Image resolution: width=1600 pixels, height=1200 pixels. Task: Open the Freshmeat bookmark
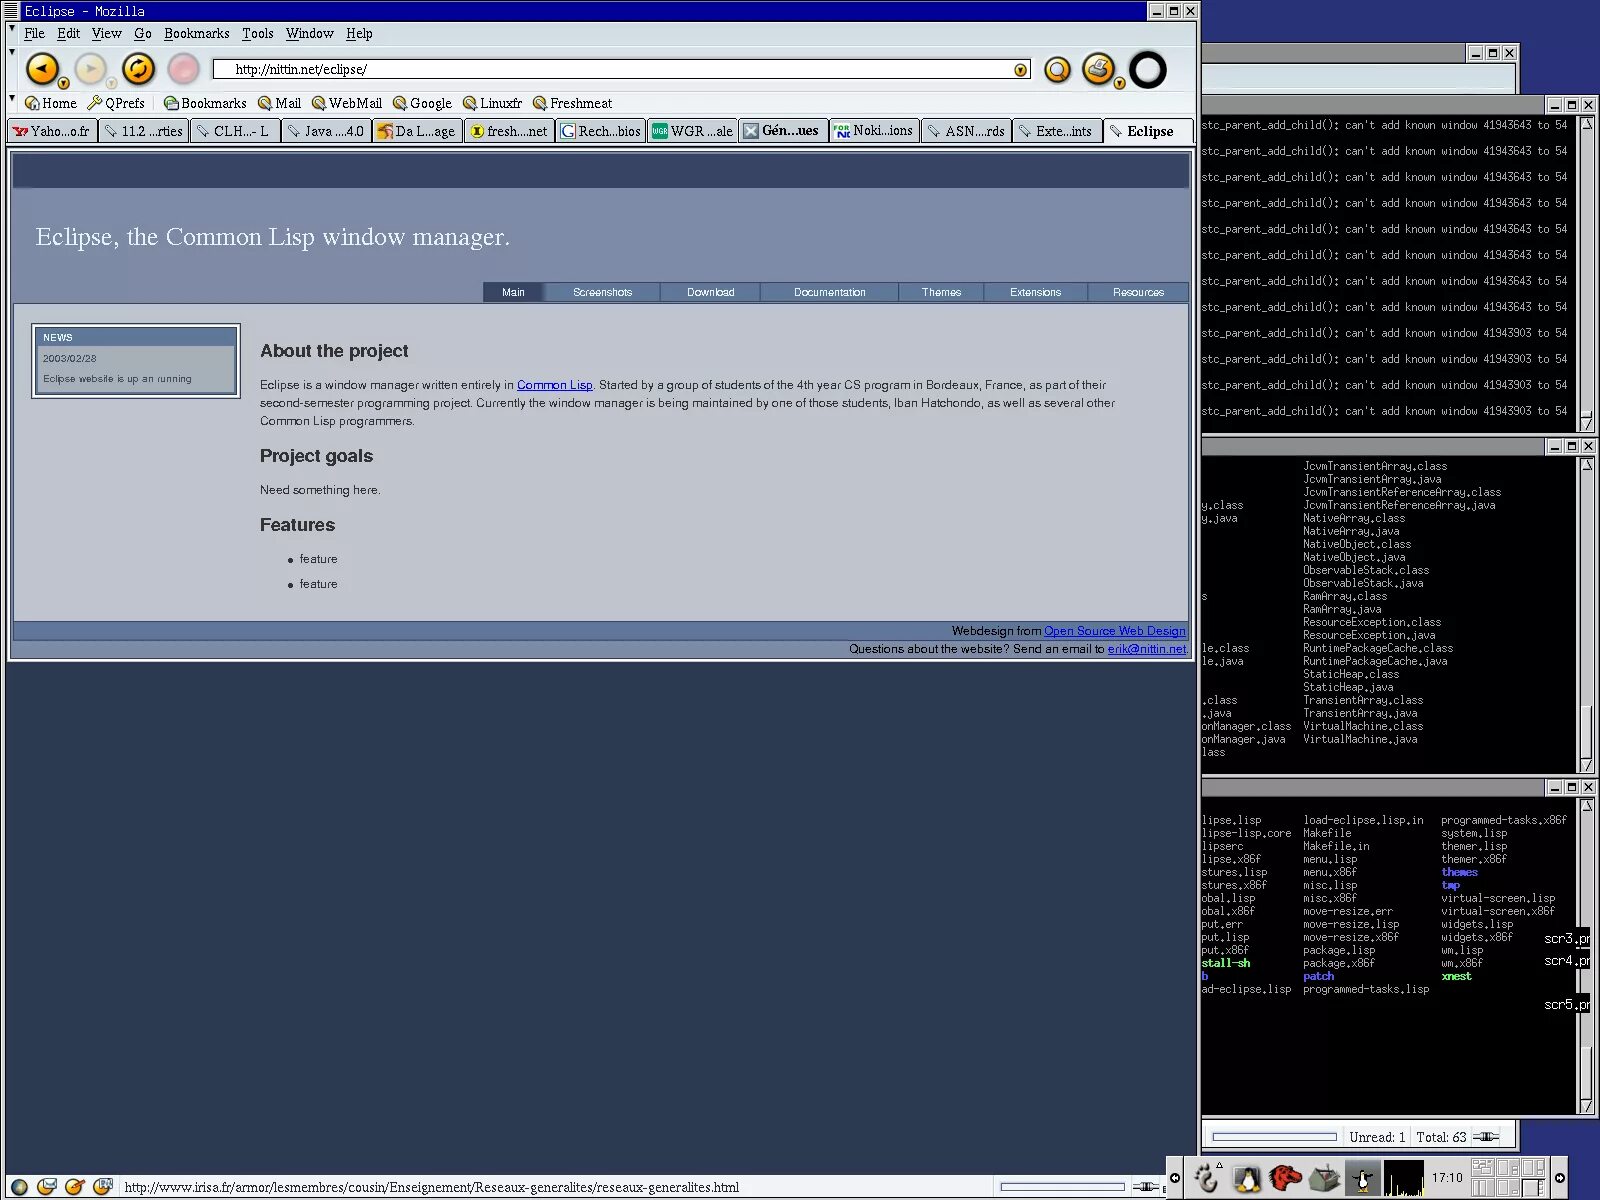coord(572,103)
